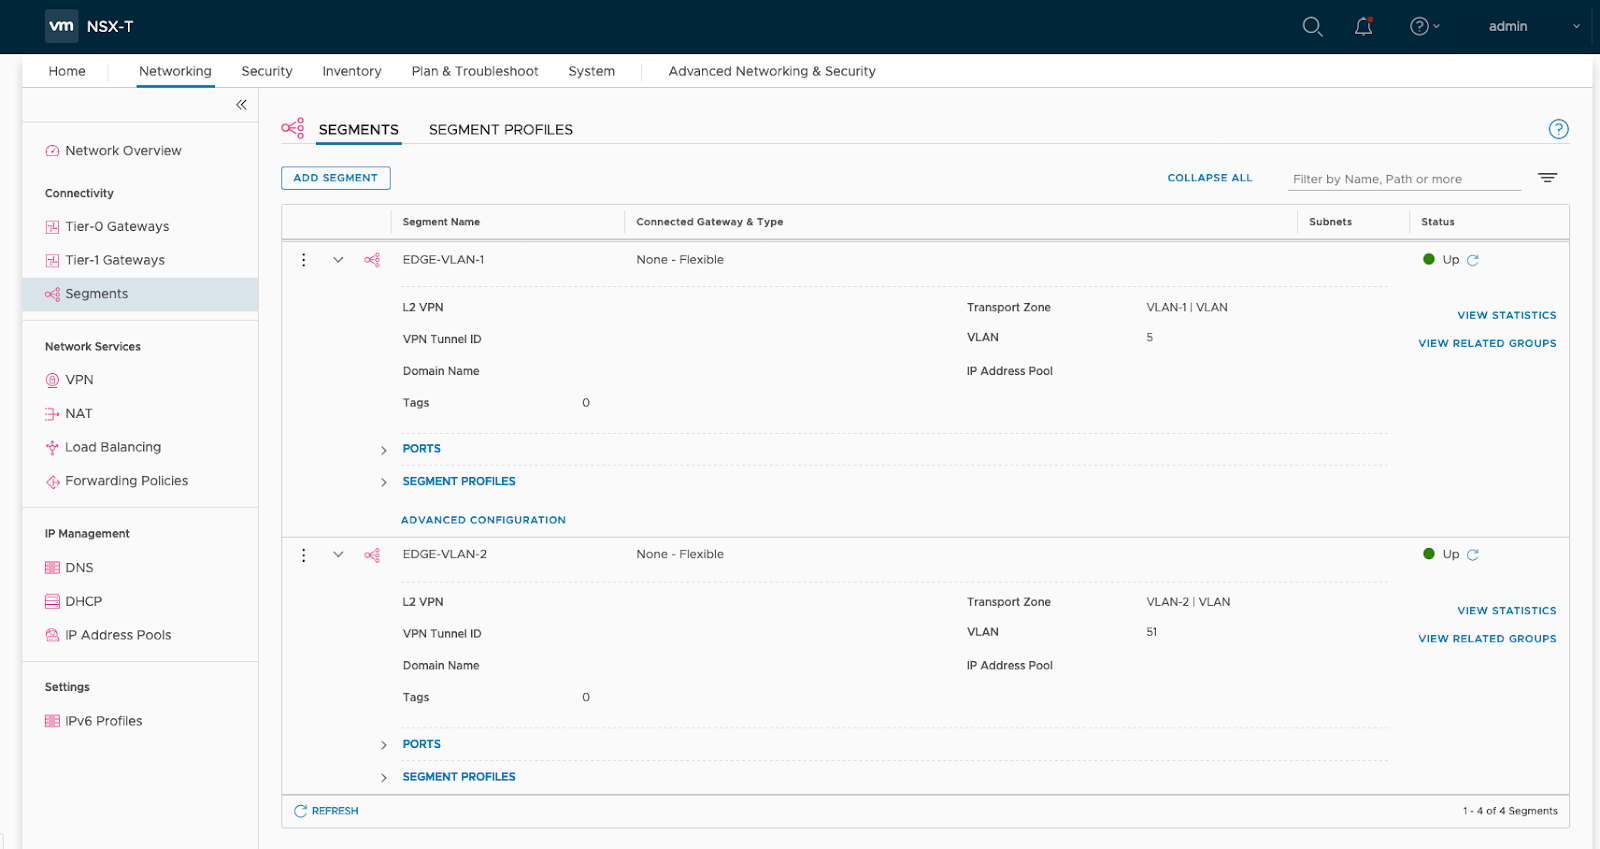Switch to the Segment Profiles tab
The width and height of the screenshot is (1600, 849).
point(500,130)
